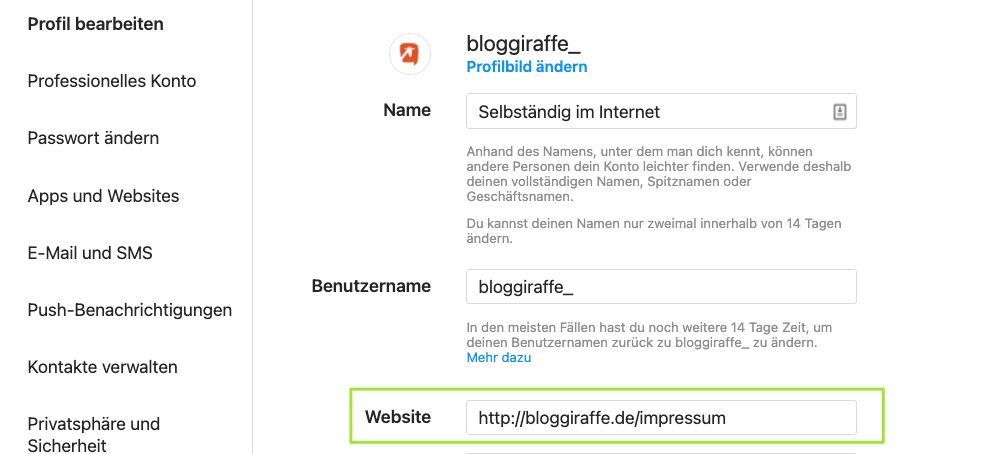The width and height of the screenshot is (1004, 454).
Task: Focus the Name text field
Action: point(645,112)
